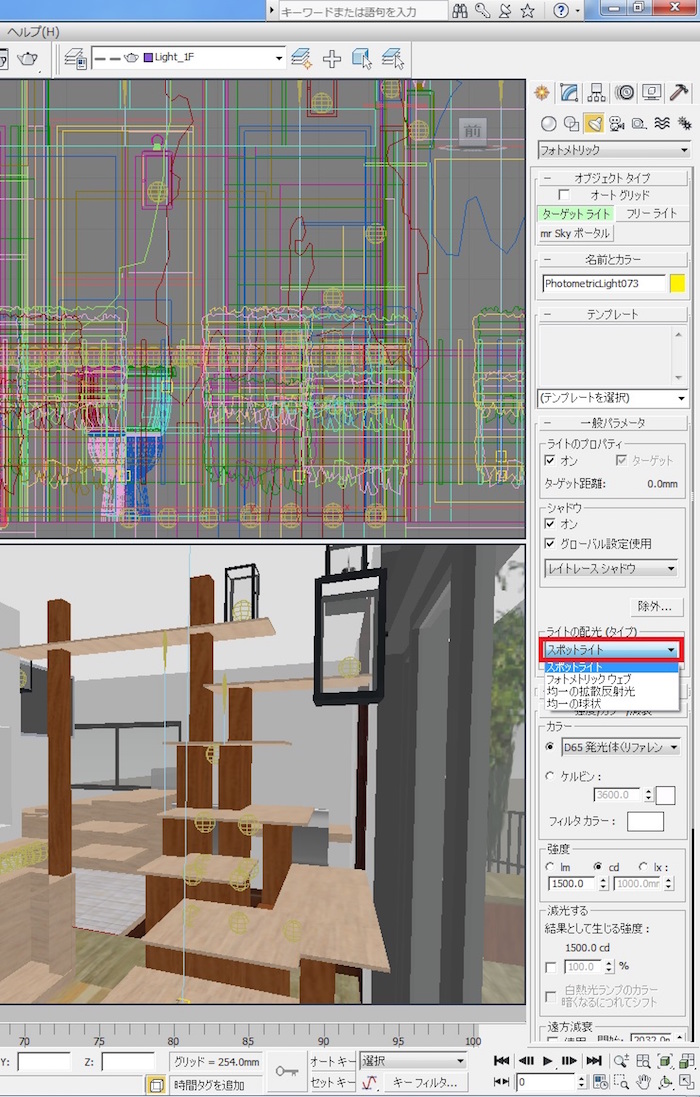Open the ヘルプ(H) menu

pos(33,31)
